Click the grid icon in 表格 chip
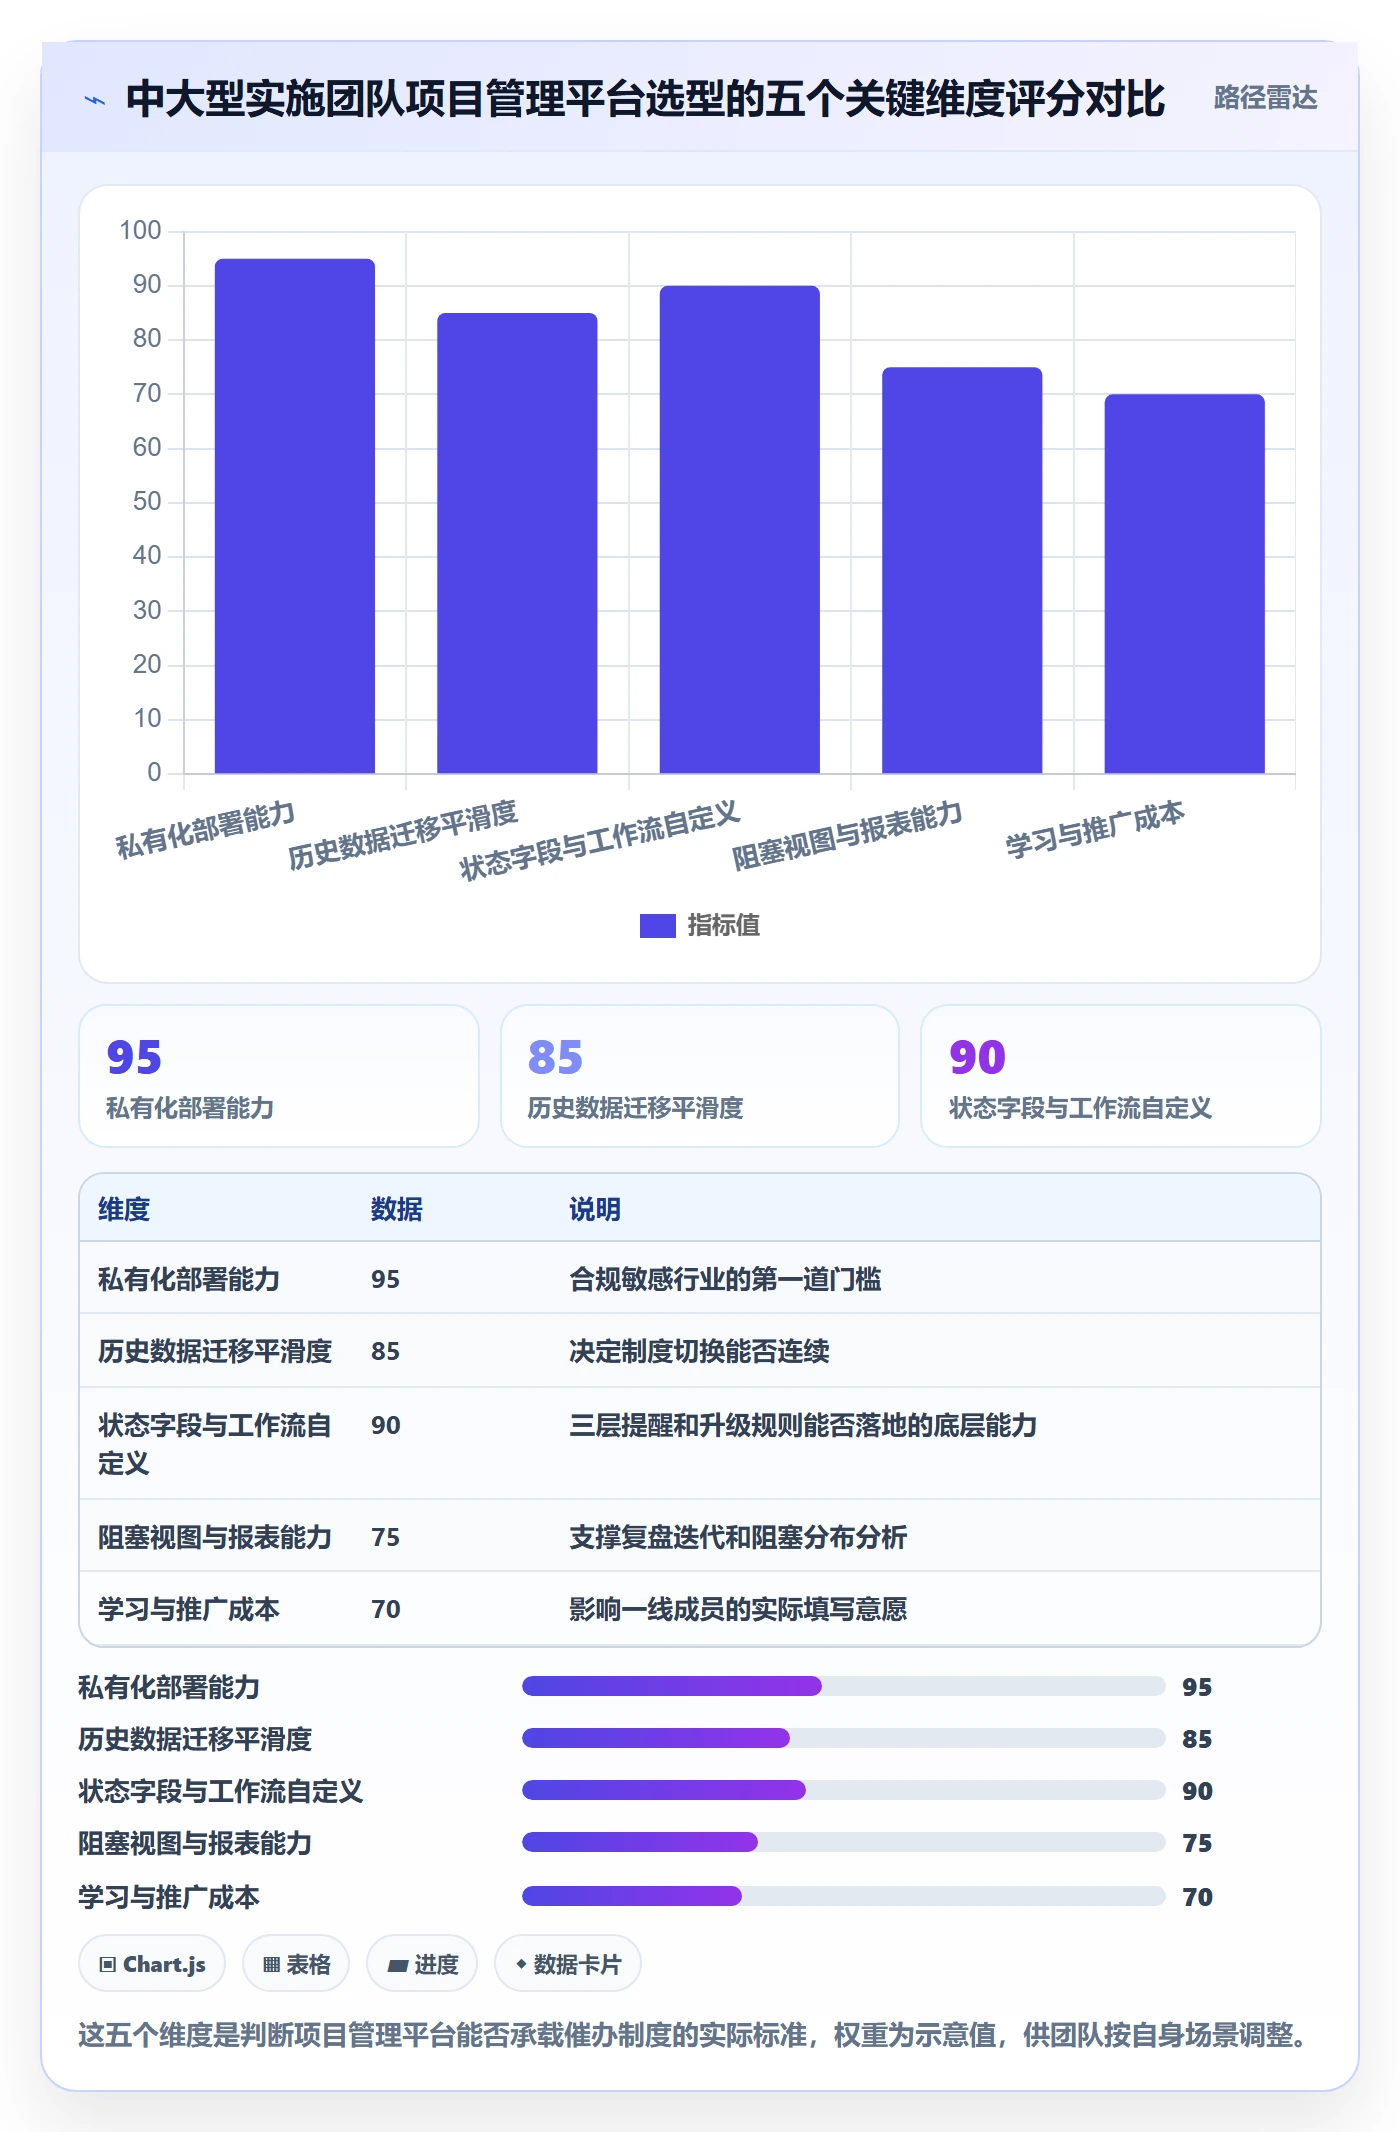 (271, 1965)
